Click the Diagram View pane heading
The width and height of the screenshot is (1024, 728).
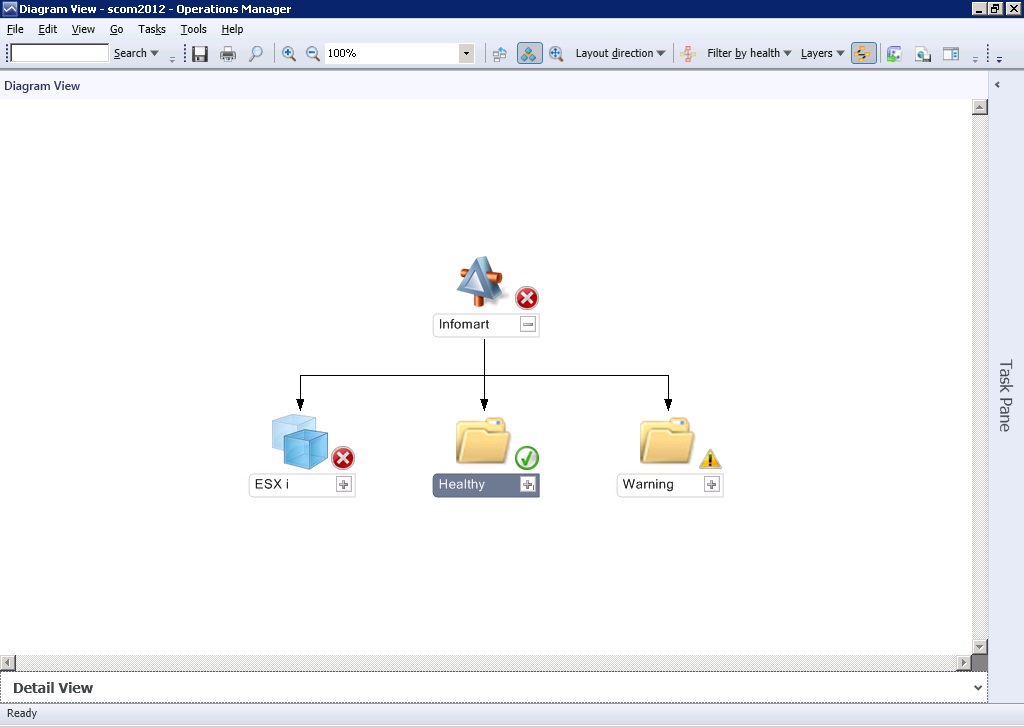(x=42, y=86)
